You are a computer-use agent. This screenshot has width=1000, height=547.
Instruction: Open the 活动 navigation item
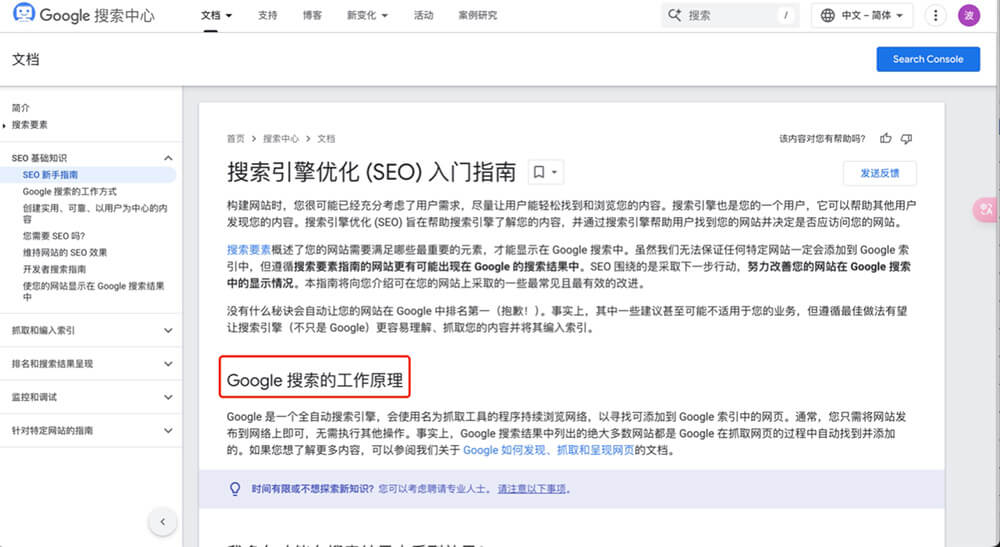pos(423,15)
